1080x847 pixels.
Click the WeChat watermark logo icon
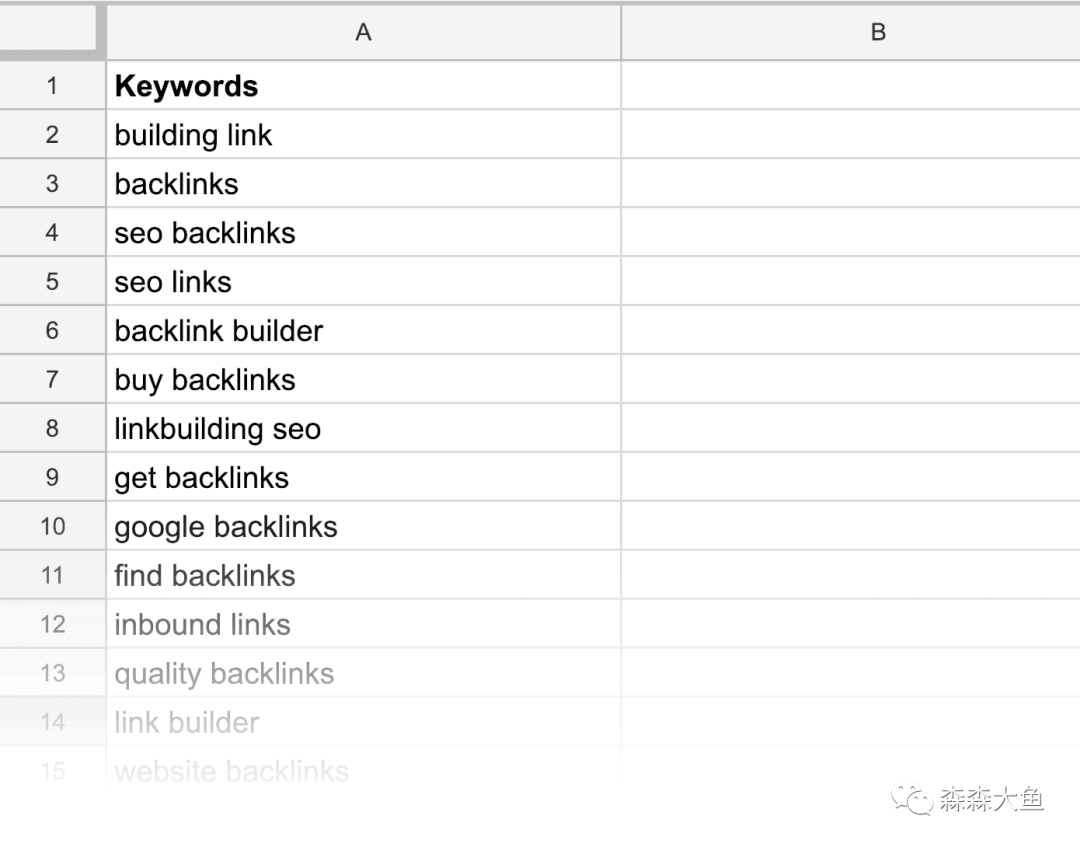913,798
